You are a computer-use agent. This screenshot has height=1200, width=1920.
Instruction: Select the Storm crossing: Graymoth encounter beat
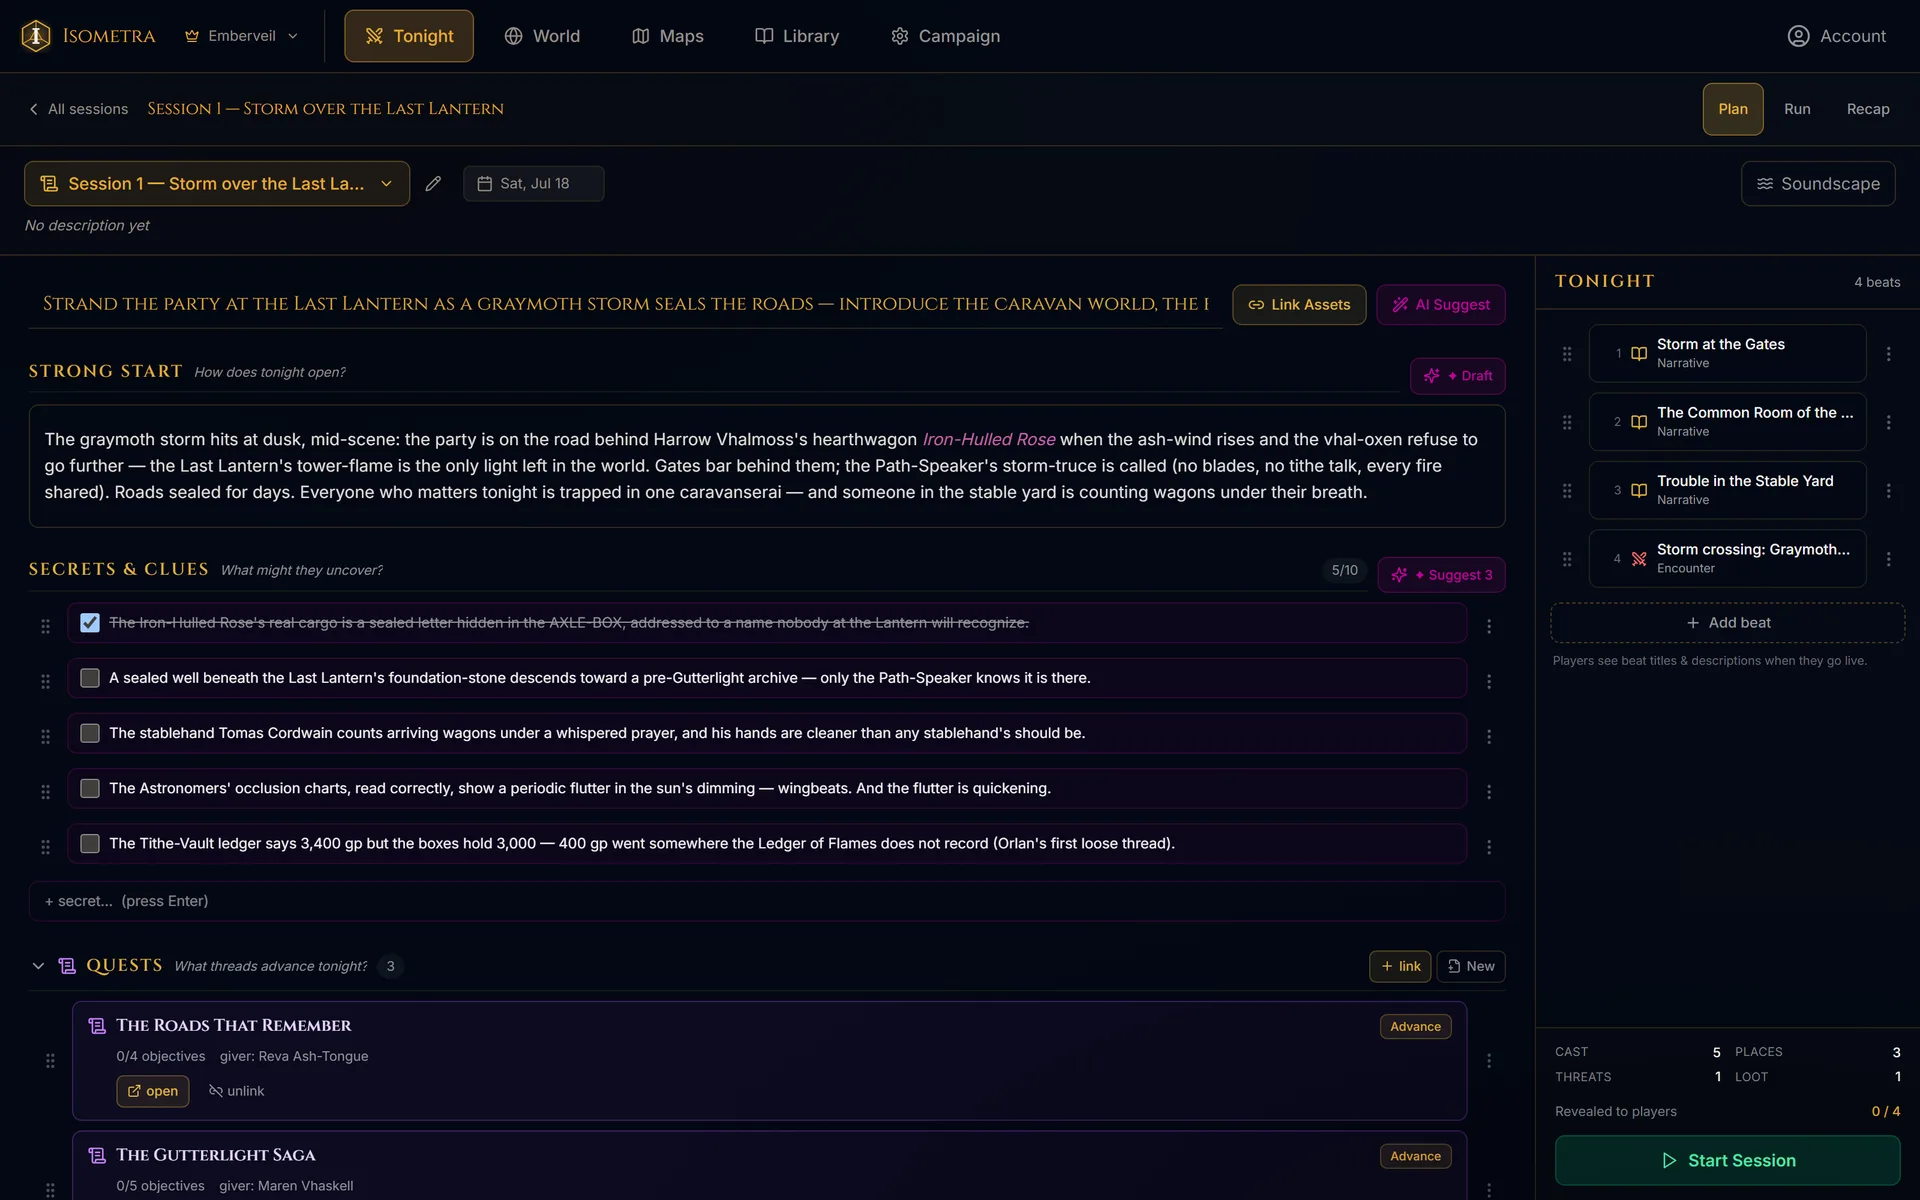pos(1727,559)
